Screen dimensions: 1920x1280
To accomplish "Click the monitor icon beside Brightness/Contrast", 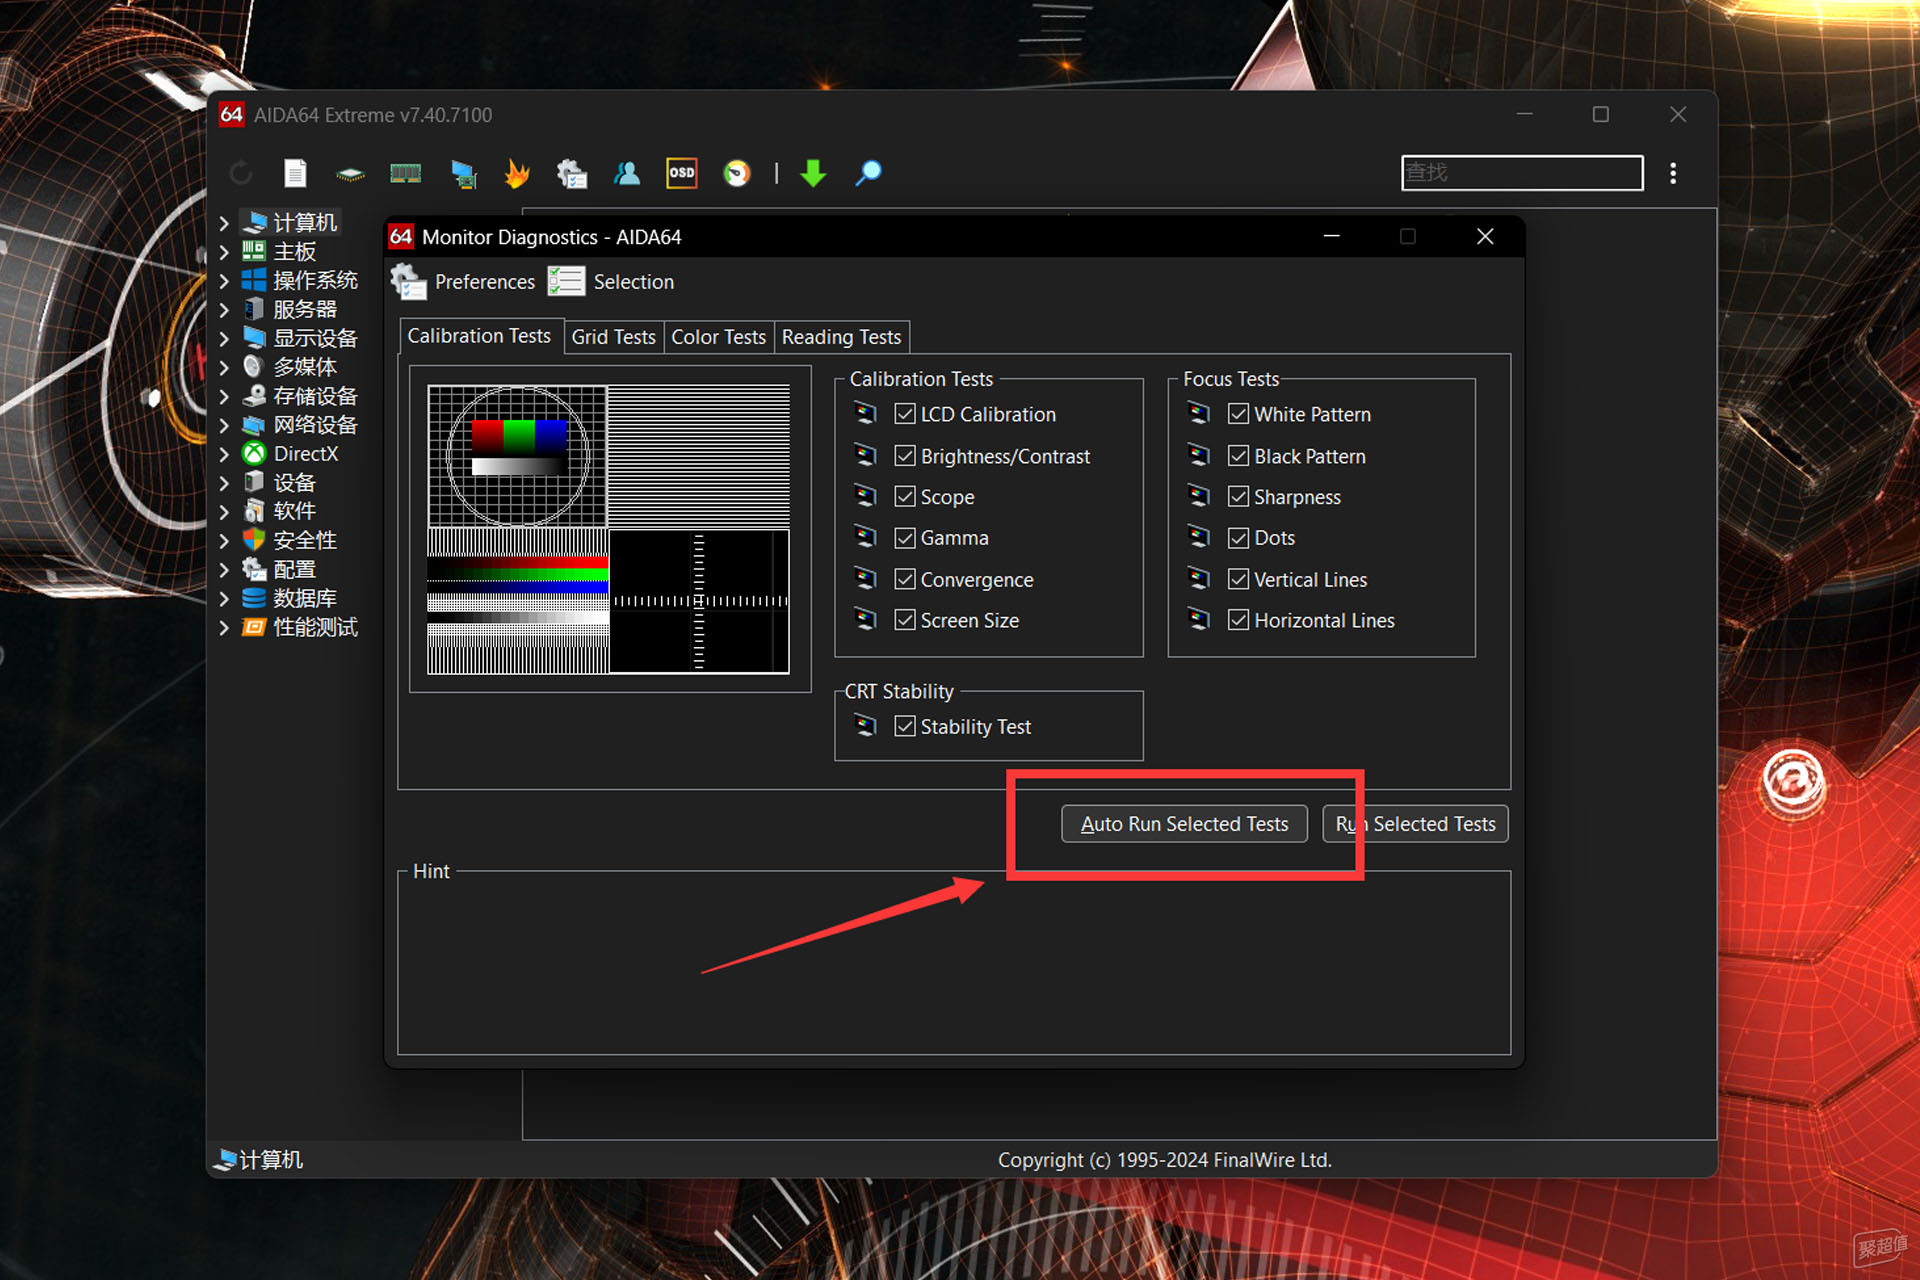I will click(866, 455).
